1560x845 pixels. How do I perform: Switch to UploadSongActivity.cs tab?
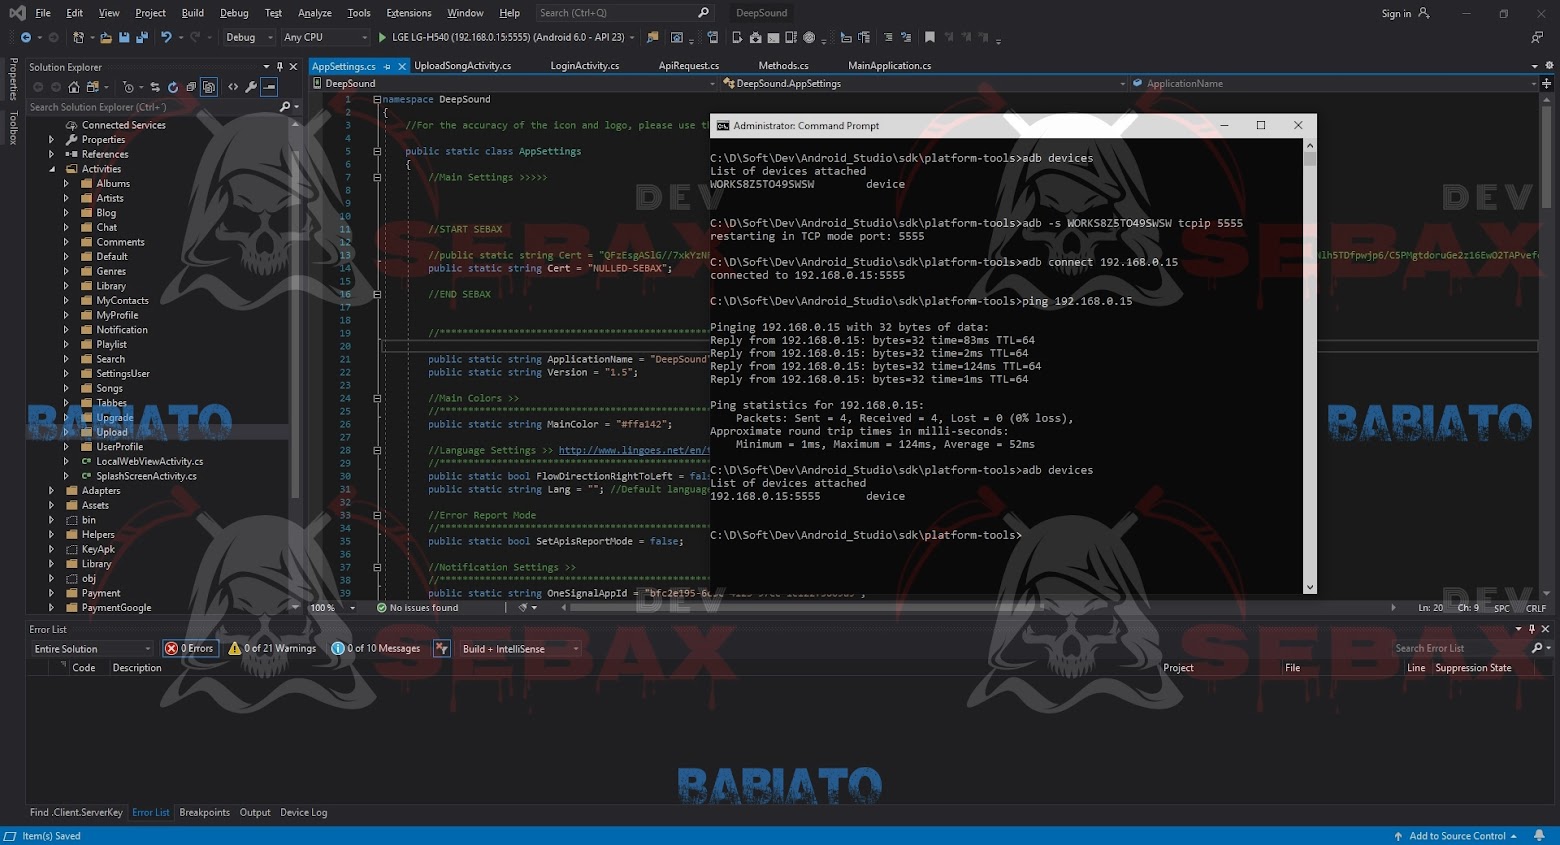coord(462,66)
